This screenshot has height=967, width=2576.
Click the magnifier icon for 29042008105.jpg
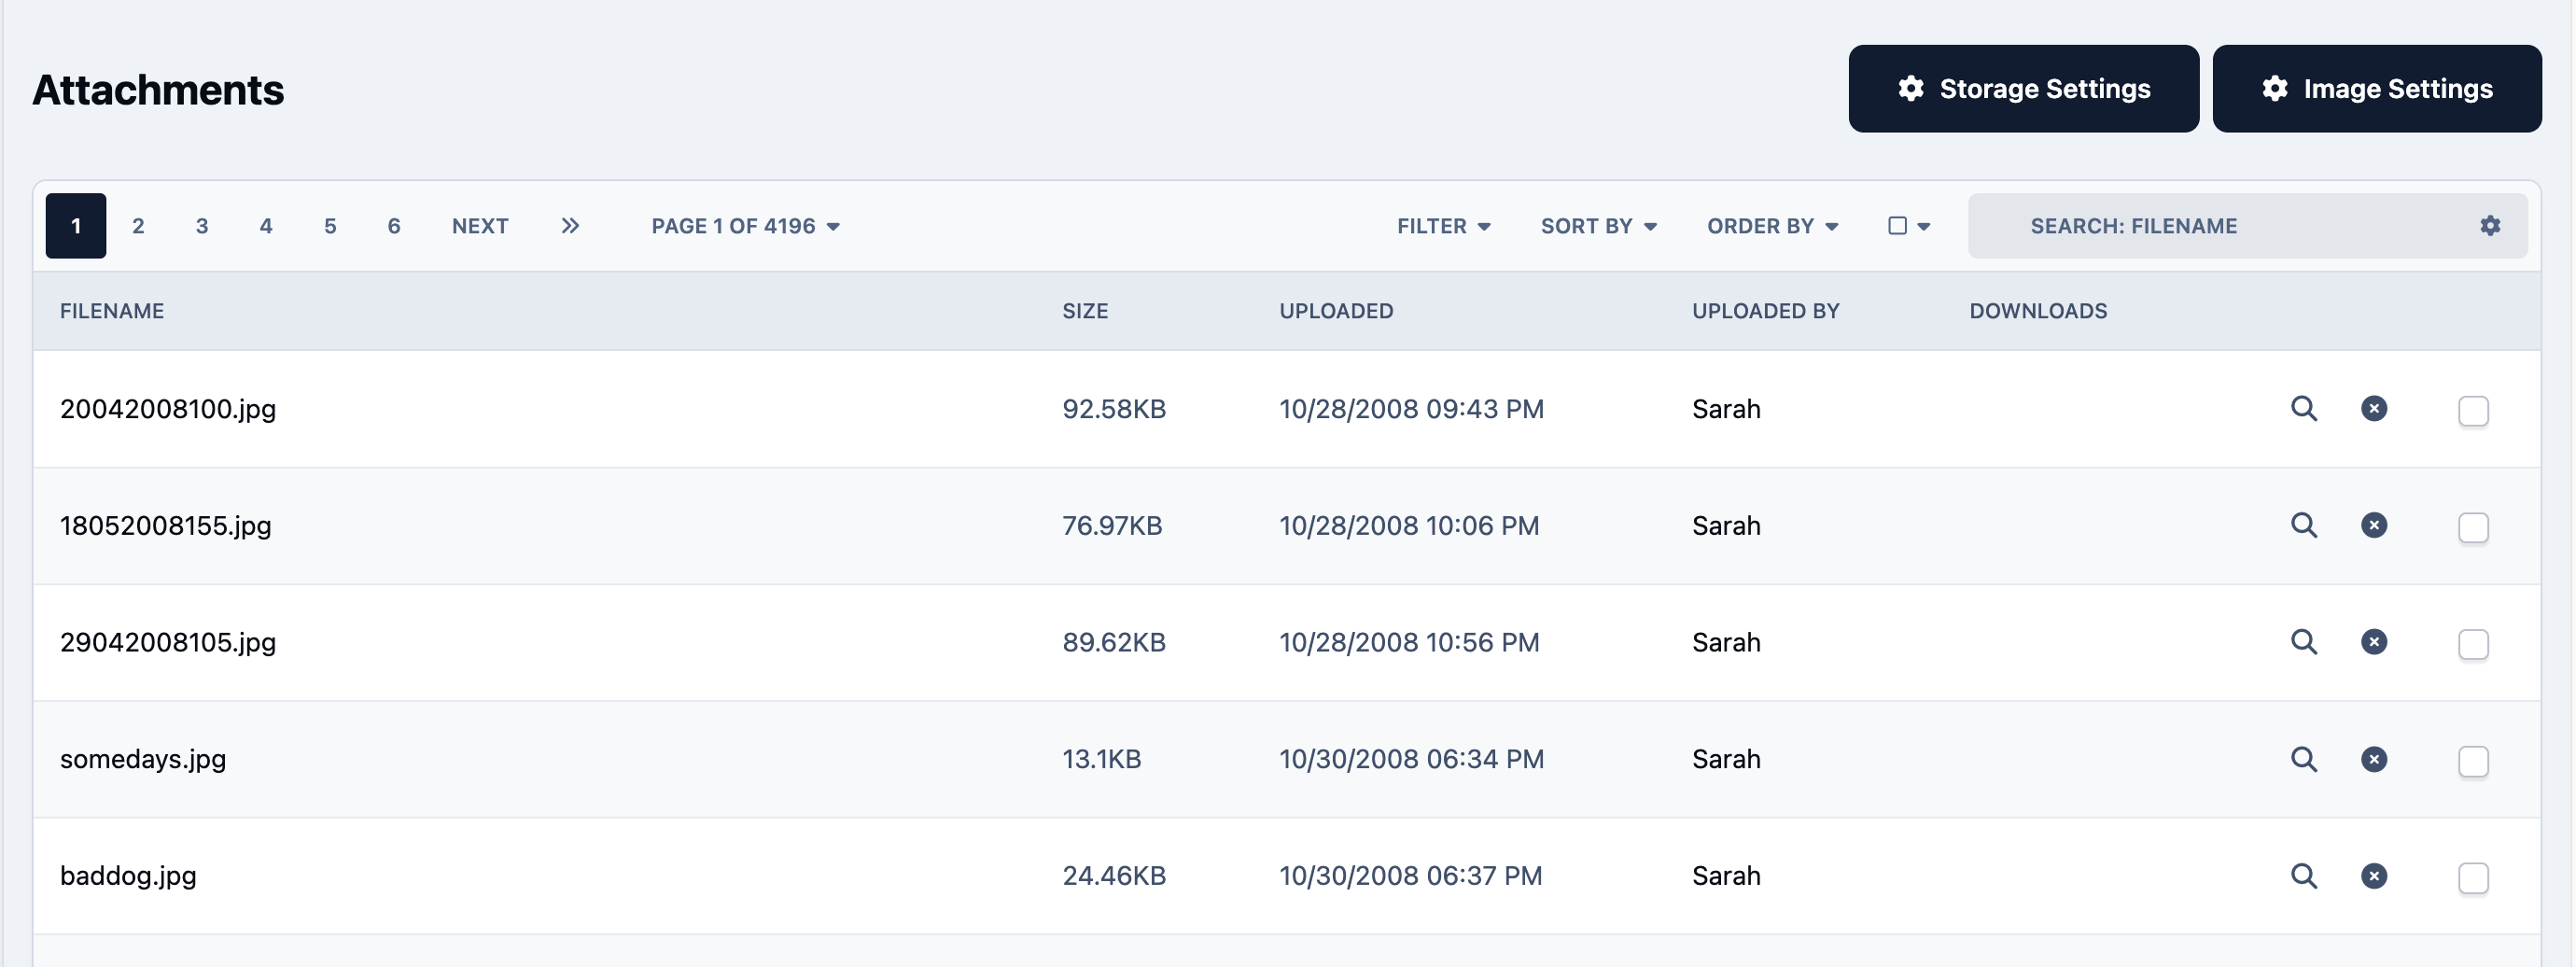tap(2304, 643)
